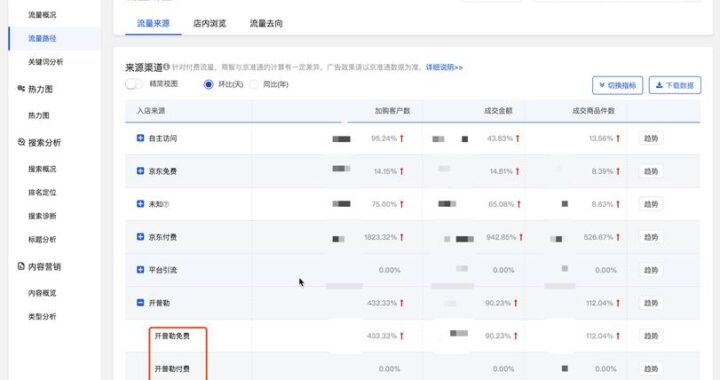Open 流量概况 in the sidebar
Viewport: 720px width, 380px height.
click(42, 15)
